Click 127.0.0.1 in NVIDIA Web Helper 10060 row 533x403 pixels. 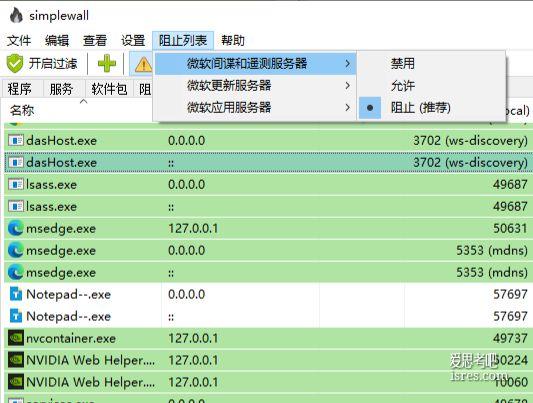(x=193, y=382)
